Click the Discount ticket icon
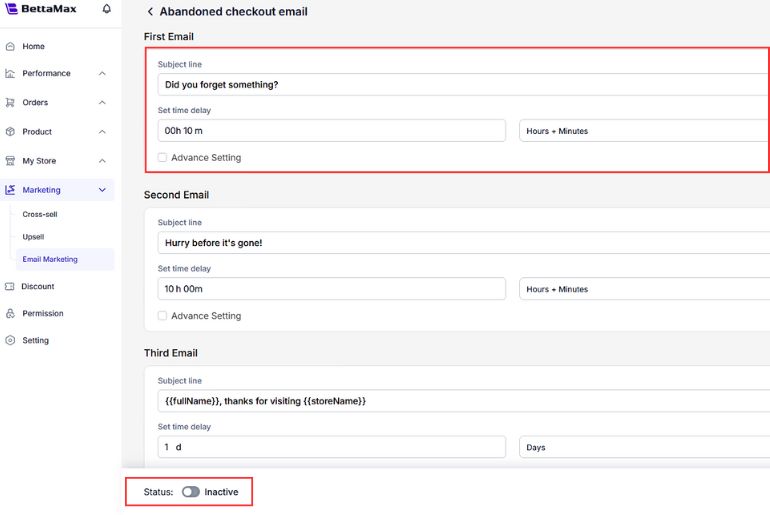Screen dimensions: 770x515 (x=10, y=286)
